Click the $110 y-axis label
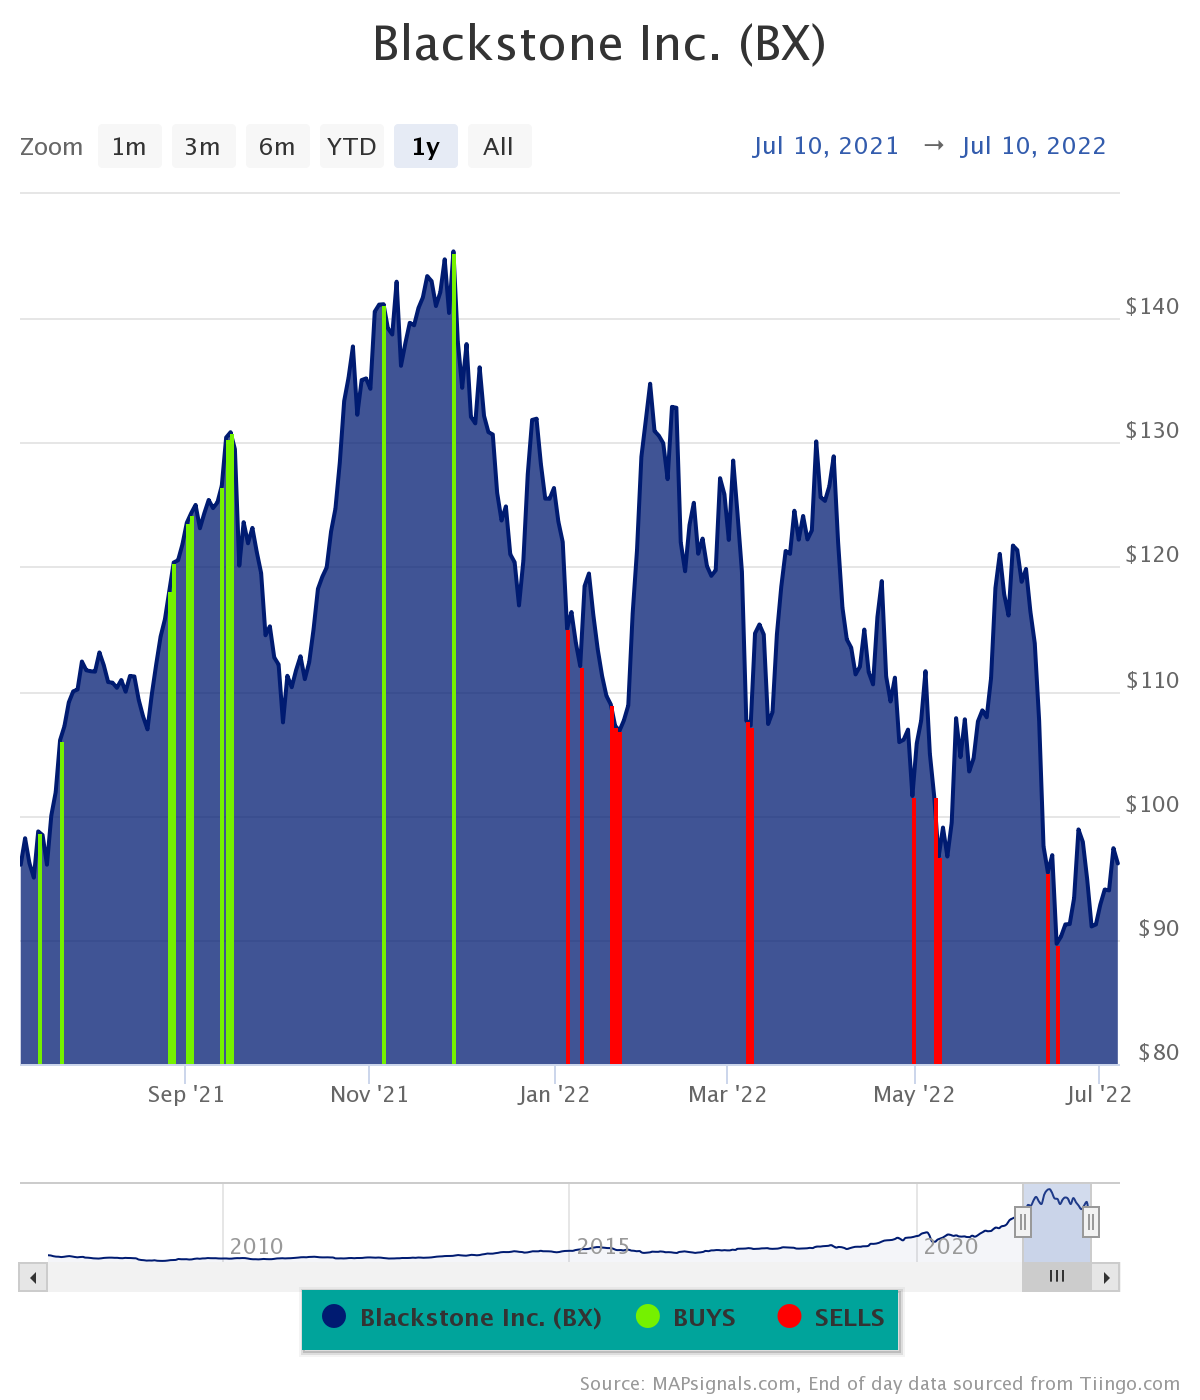Screen dimensions: 1200x1400 click(1152, 680)
